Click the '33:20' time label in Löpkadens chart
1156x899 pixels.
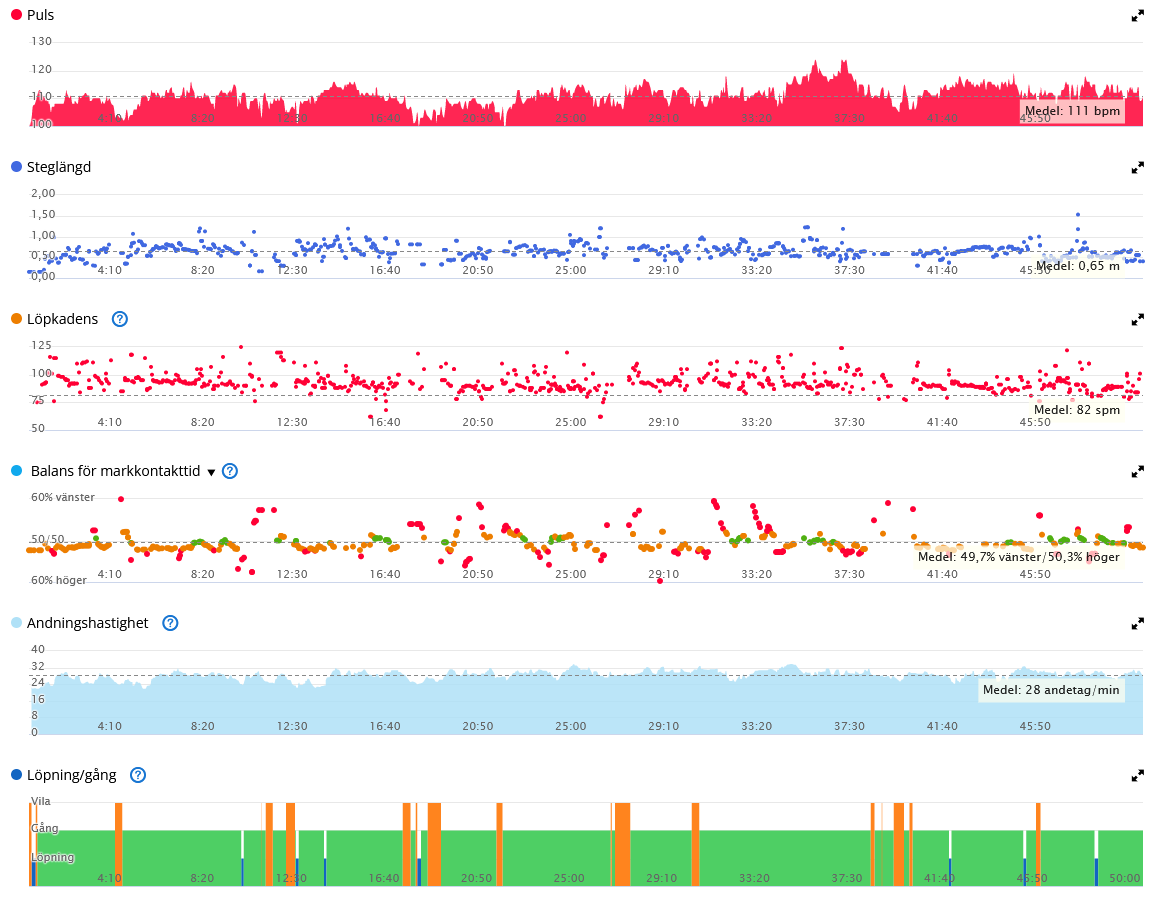(756, 423)
